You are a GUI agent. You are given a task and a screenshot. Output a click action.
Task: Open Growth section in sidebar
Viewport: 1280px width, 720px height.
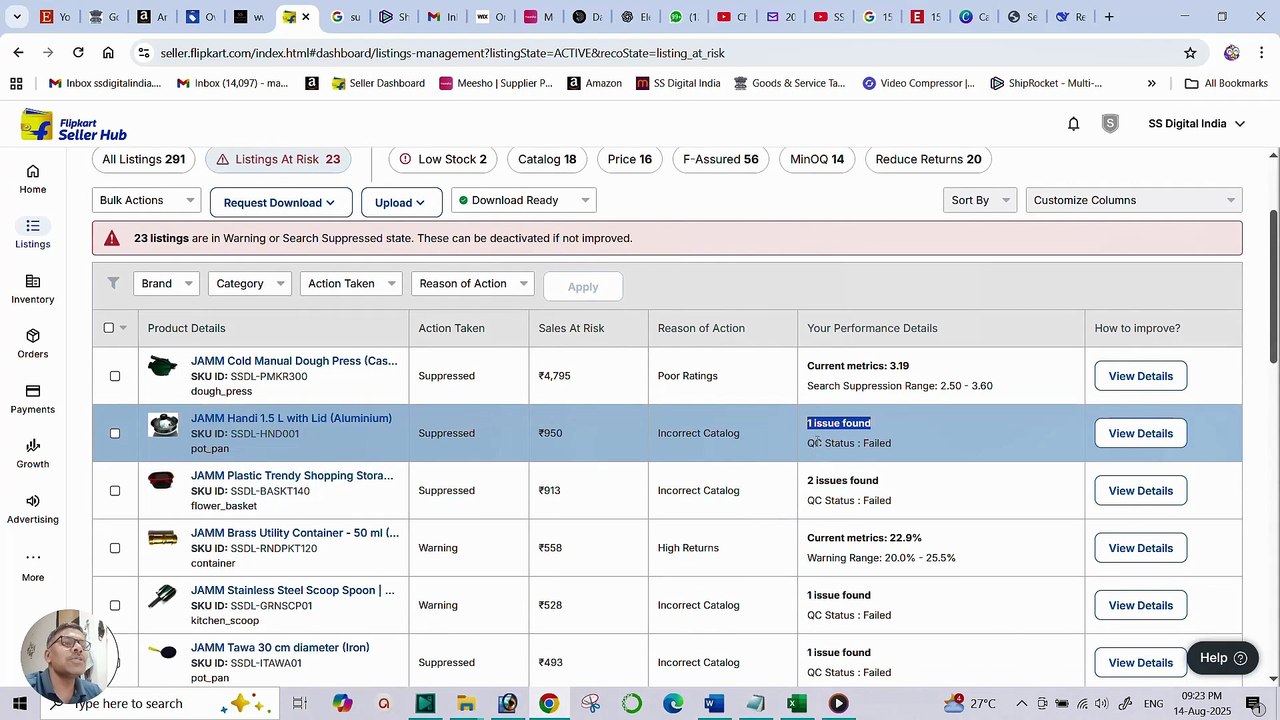click(x=32, y=454)
